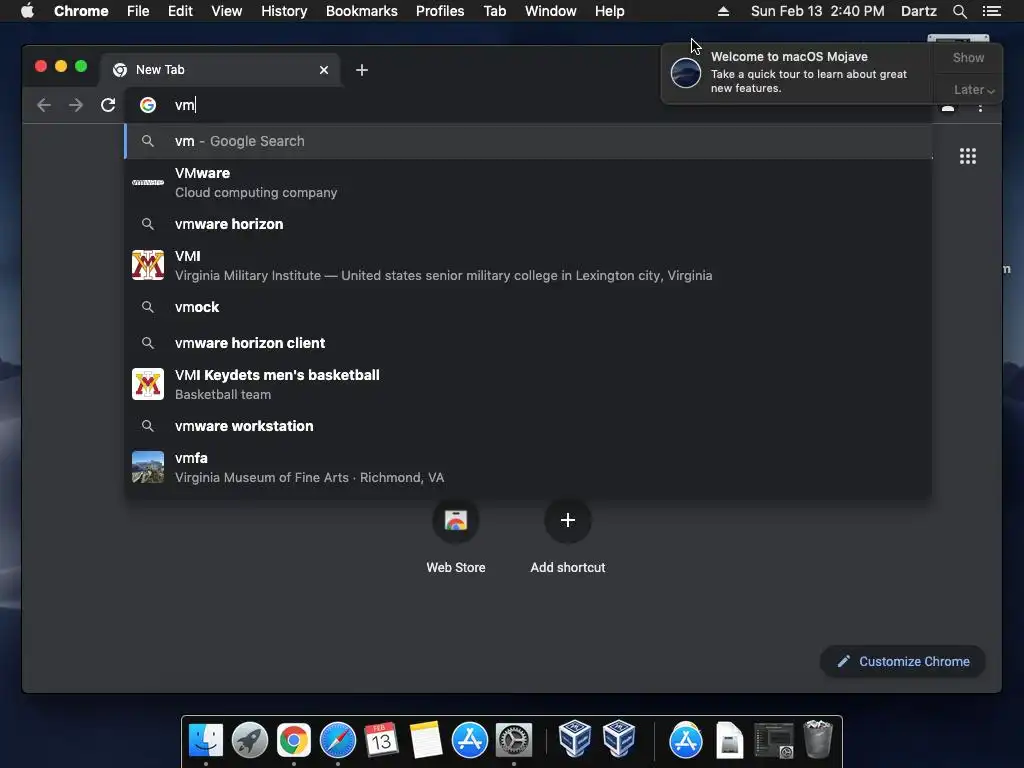
Task: Expand the Later dropdown on notification
Action: click(973, 89)
